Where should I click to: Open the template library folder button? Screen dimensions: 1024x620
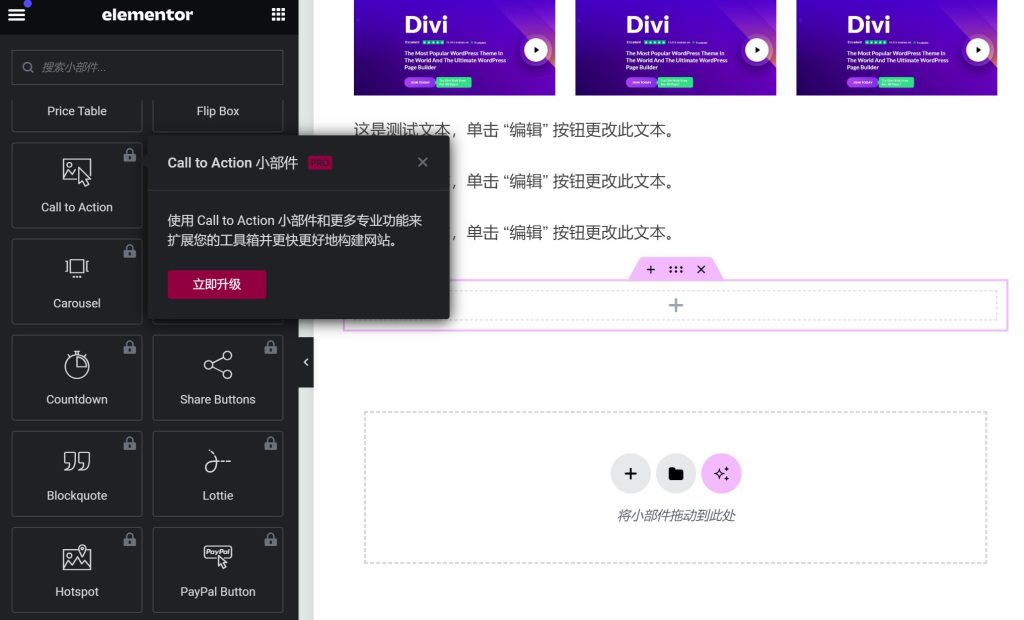coord(676,474)
